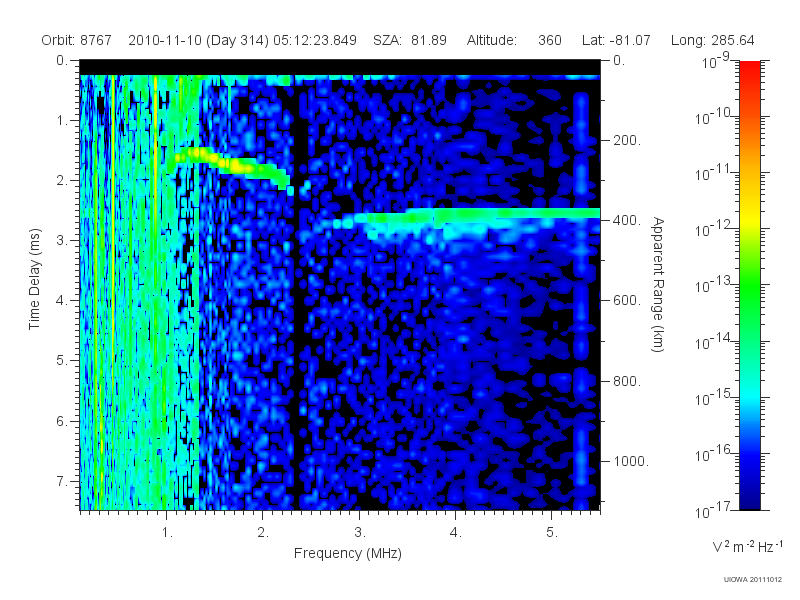Click the SZA: 81.89 header value
800x600 pixels.
tap(410, 40)
